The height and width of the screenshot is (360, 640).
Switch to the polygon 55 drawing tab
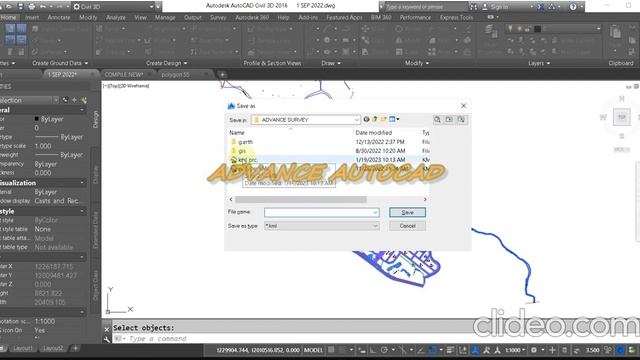[x=175, y=75]
